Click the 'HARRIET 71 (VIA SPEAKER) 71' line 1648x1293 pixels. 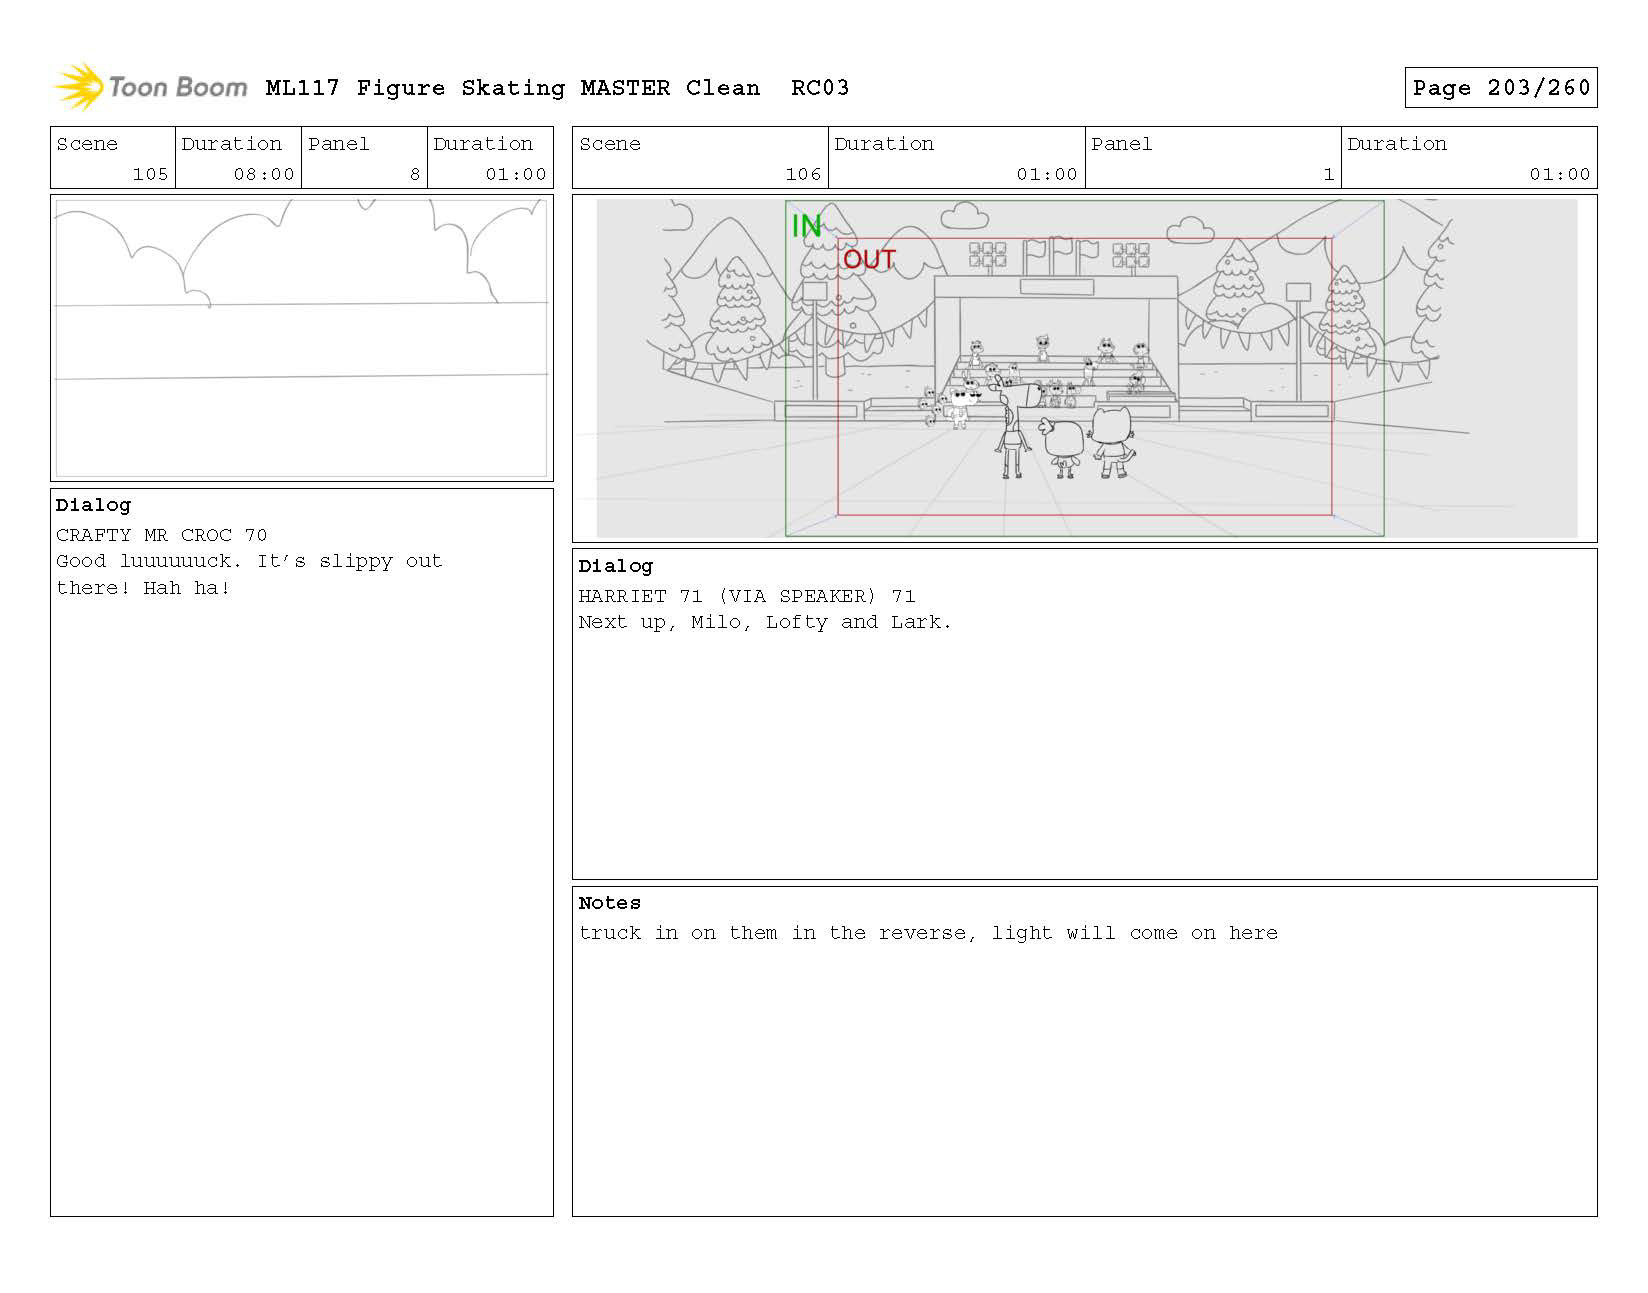tap(747, 596)
